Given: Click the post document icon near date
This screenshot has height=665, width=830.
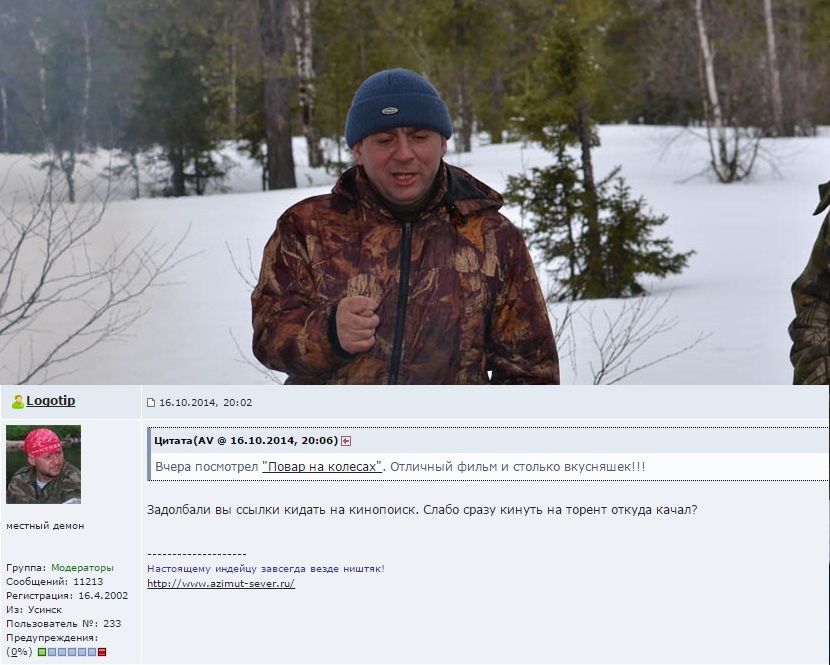Looking at the screenshot, I should pyautogui.click(x=151, y=403).
